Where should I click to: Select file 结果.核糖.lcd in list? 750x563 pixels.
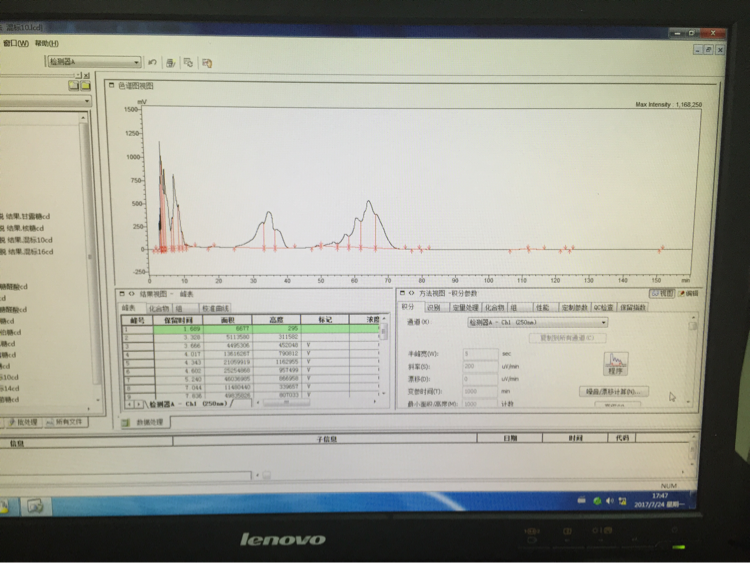(x=22, y=228)
